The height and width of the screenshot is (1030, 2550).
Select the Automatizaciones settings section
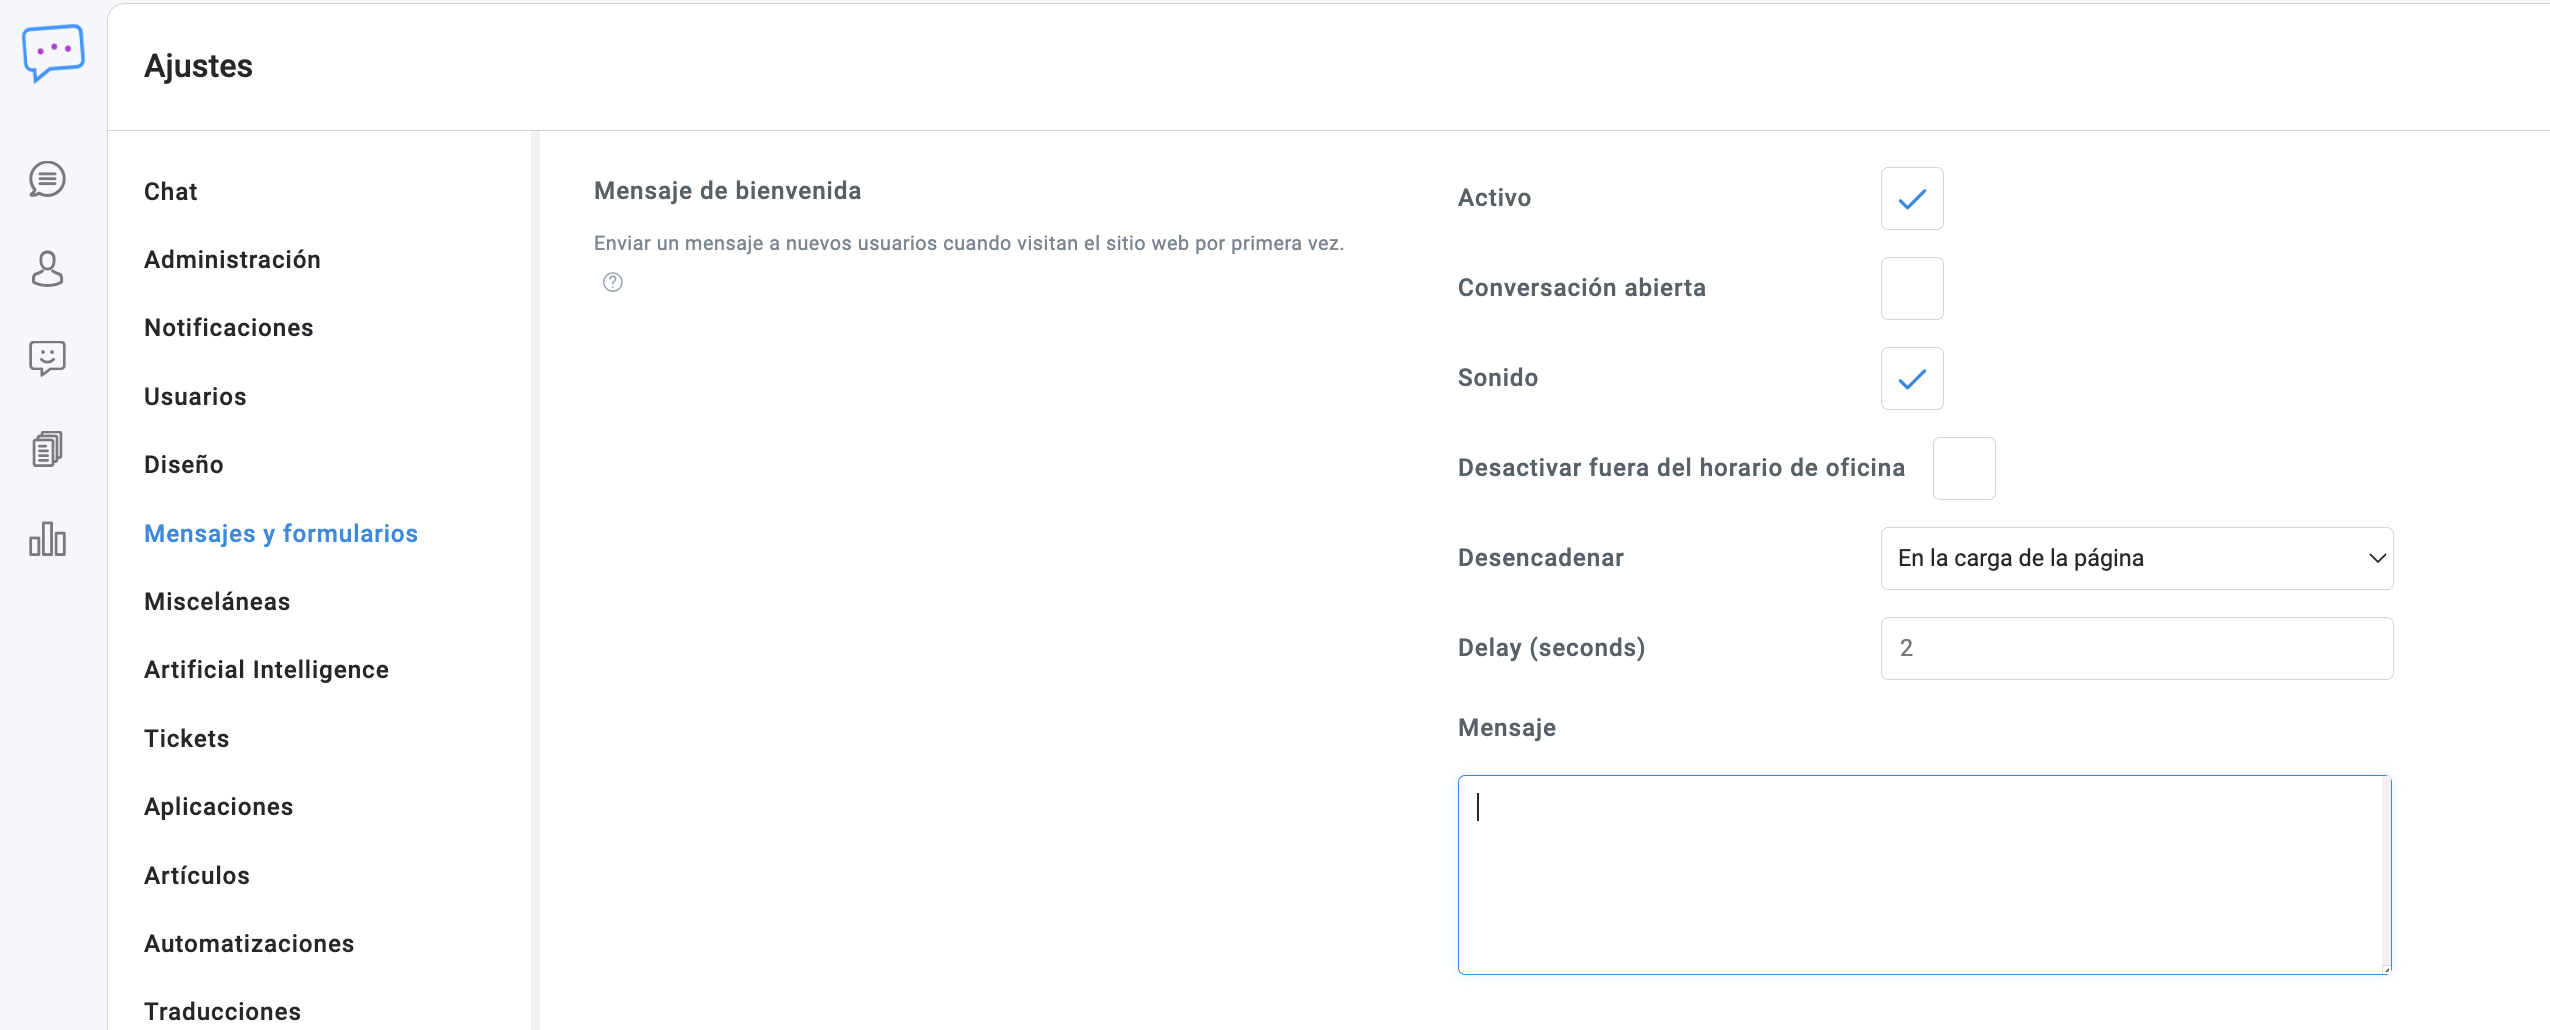(x=249, y=944)
